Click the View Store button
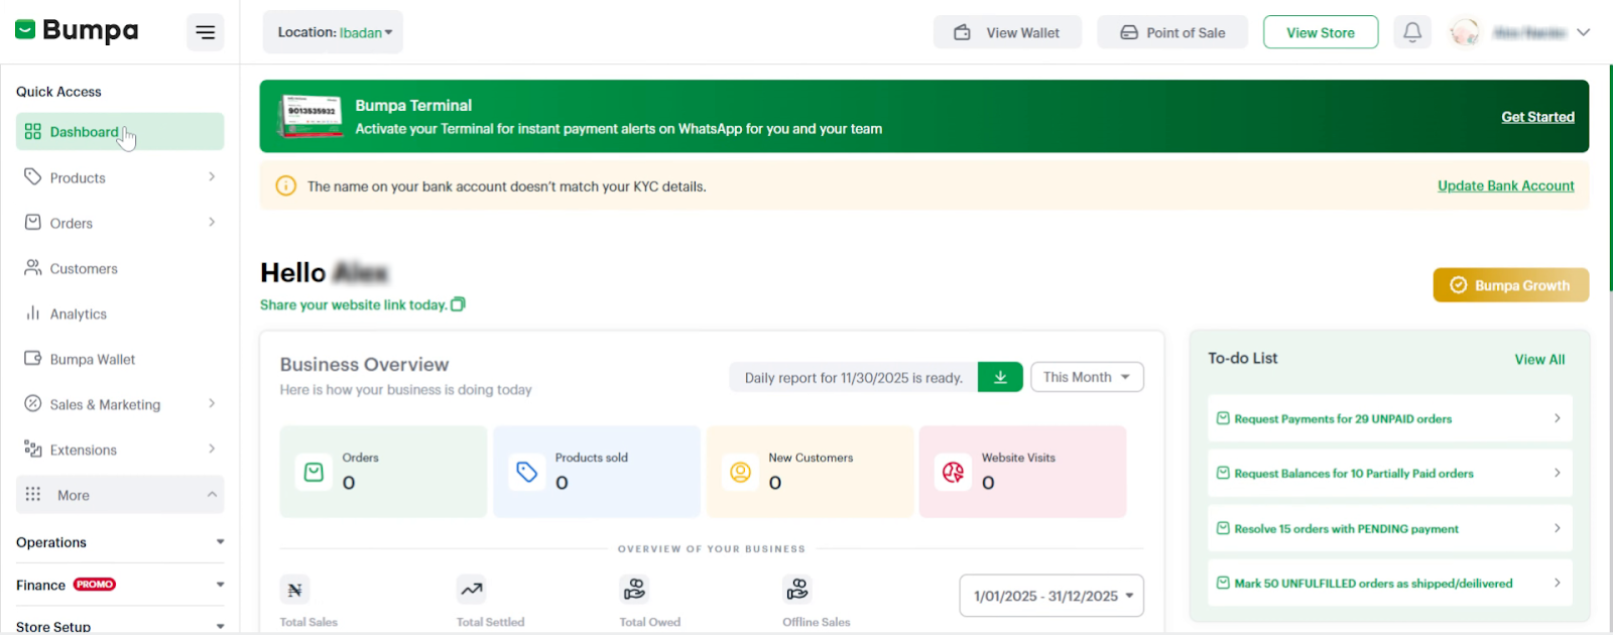 click(1320, 32)
